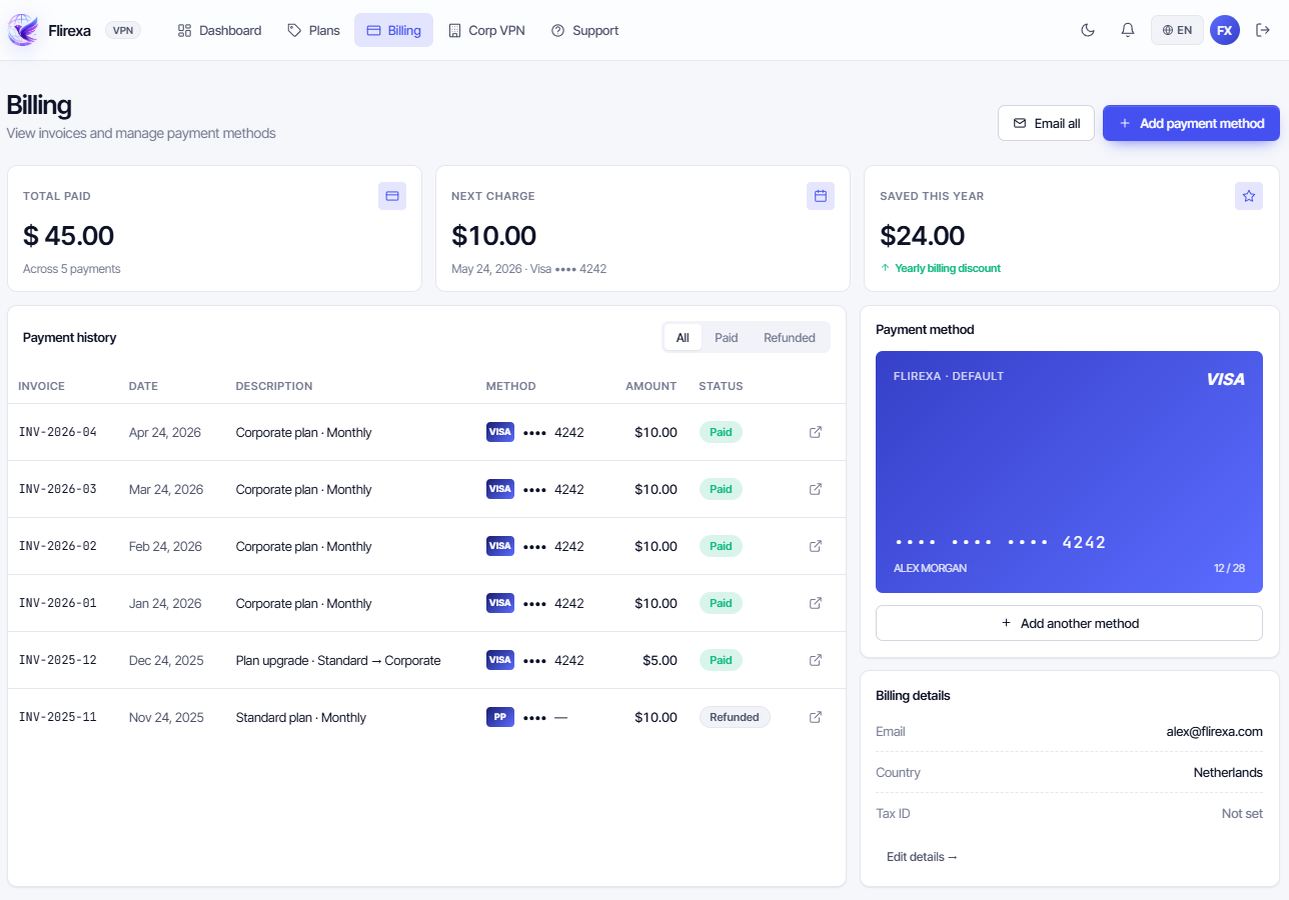
Task: Click invoice number INV-2026-03
Action: click(x=58, y=489)
